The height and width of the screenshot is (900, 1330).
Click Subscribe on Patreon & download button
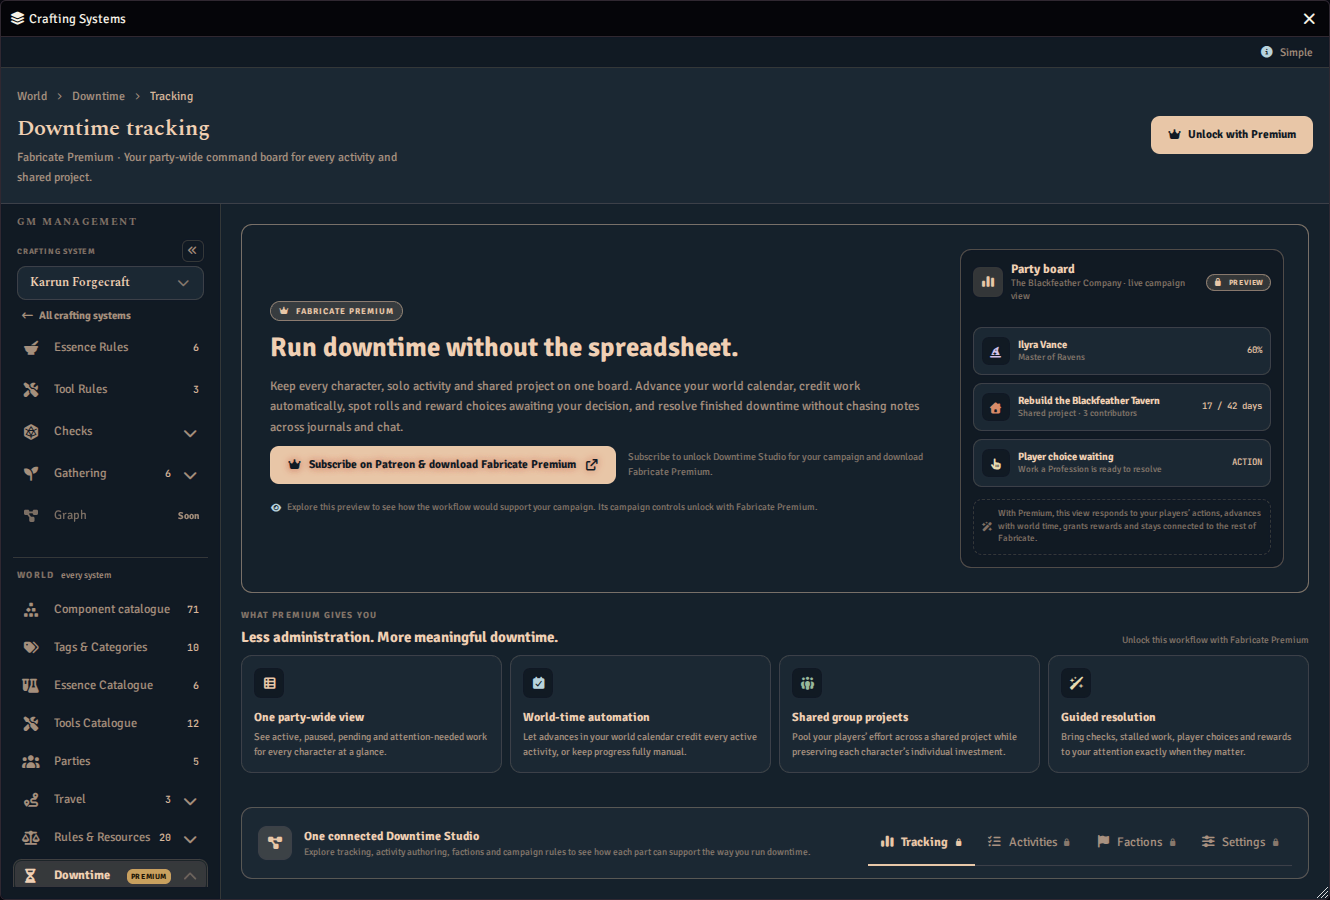(x=443, y=465)
